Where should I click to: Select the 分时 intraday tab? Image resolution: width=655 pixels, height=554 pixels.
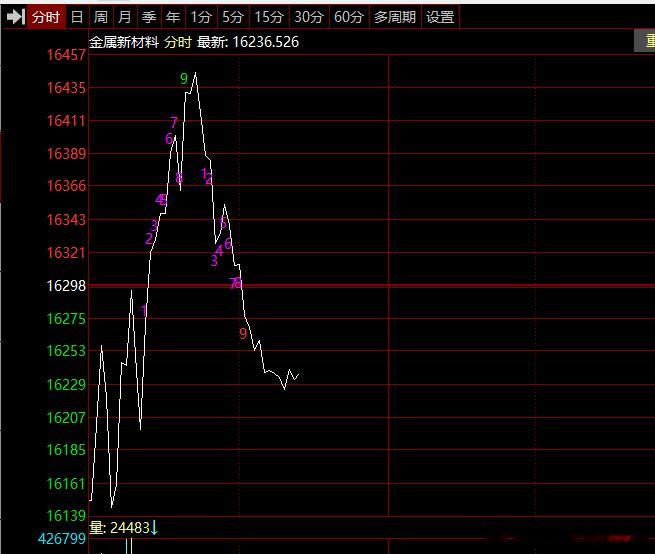tap(46, 17)
